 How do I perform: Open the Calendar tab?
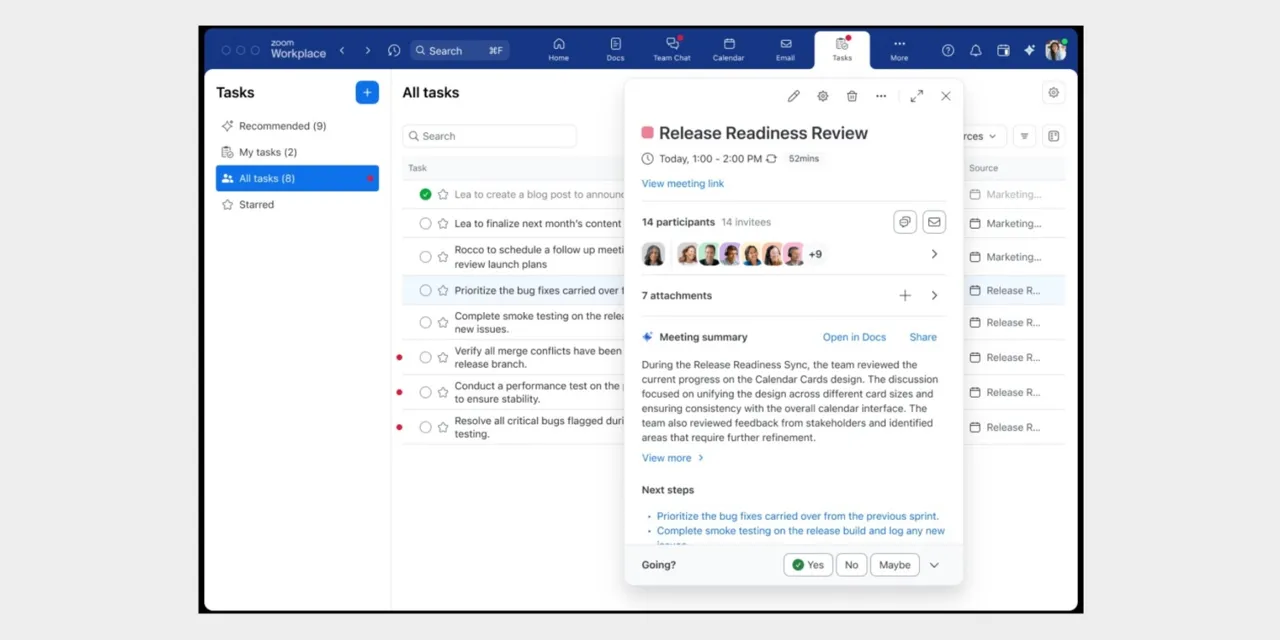(x=728, y=50)
